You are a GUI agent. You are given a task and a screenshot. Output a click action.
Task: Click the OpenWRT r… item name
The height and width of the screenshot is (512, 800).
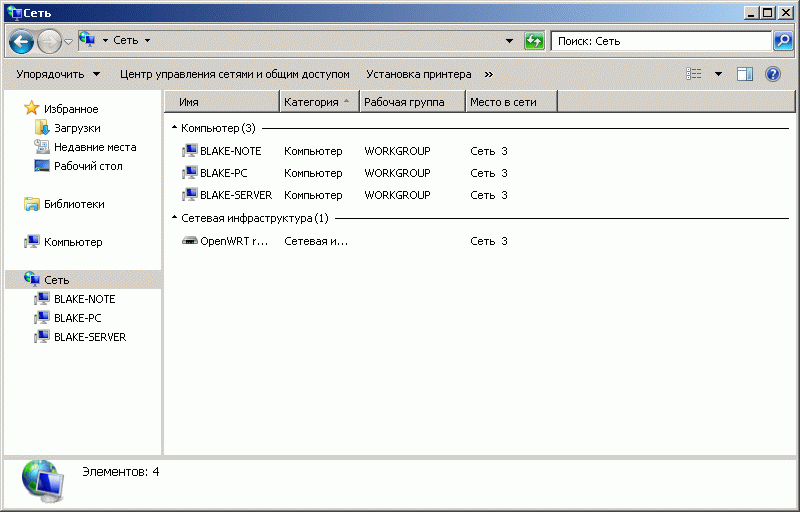click(x=234, y=241)
